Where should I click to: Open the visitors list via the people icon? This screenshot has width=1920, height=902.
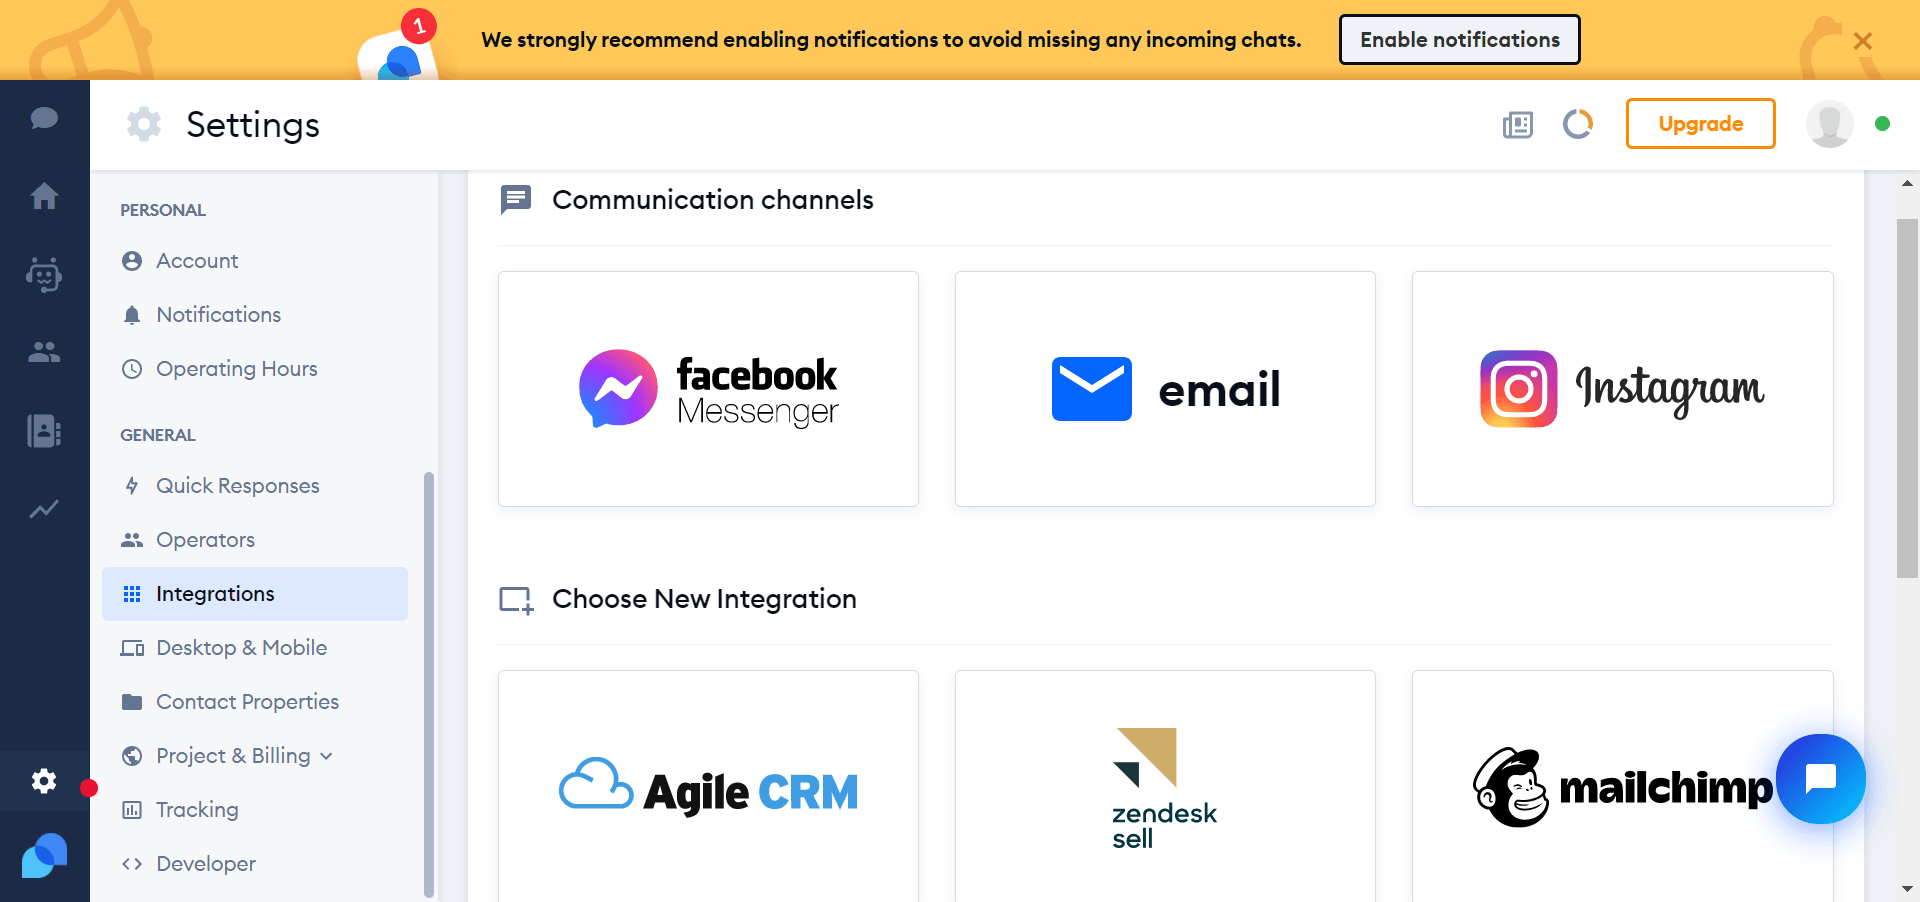44,352
